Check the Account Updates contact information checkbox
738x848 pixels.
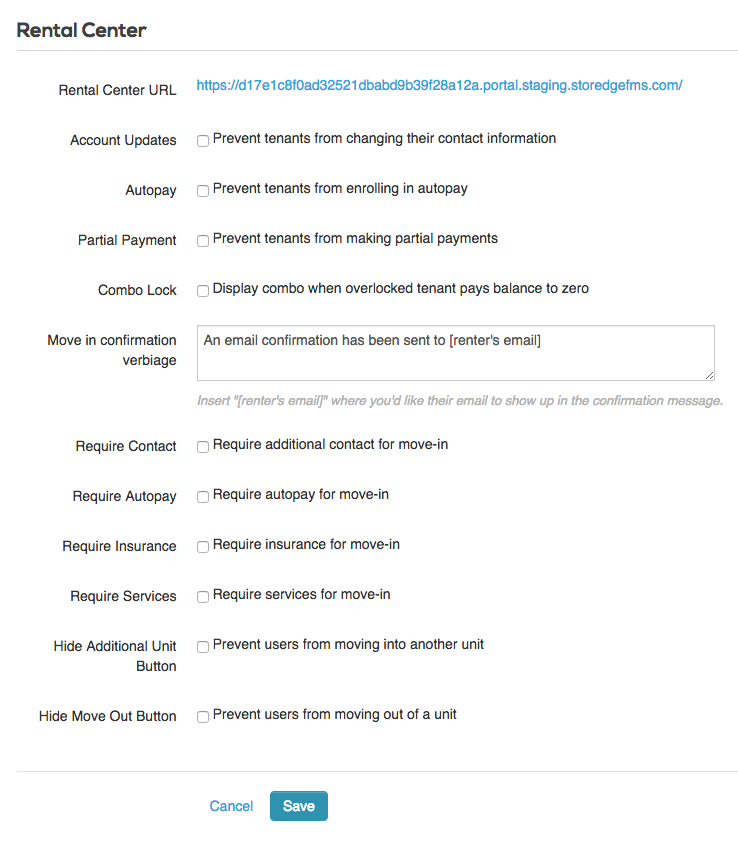click(203, 141)
